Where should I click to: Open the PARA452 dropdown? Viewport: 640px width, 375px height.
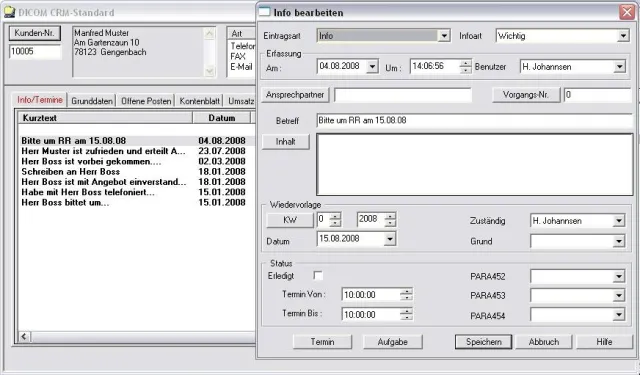point(619,277)
